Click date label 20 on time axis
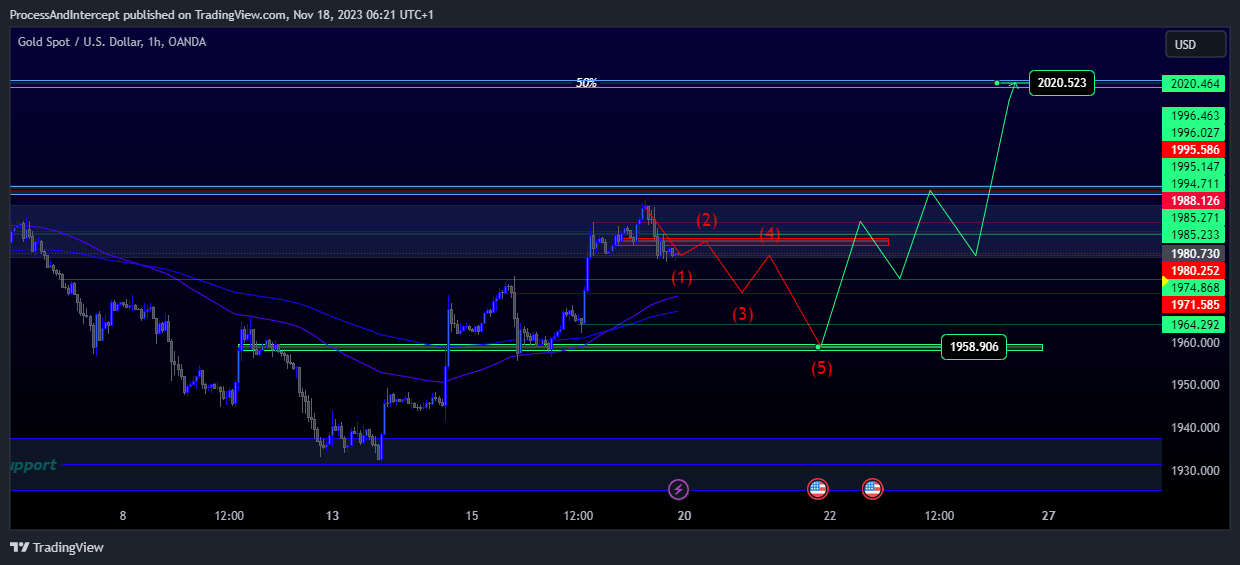1240x565 pixels. click(685, 516)
